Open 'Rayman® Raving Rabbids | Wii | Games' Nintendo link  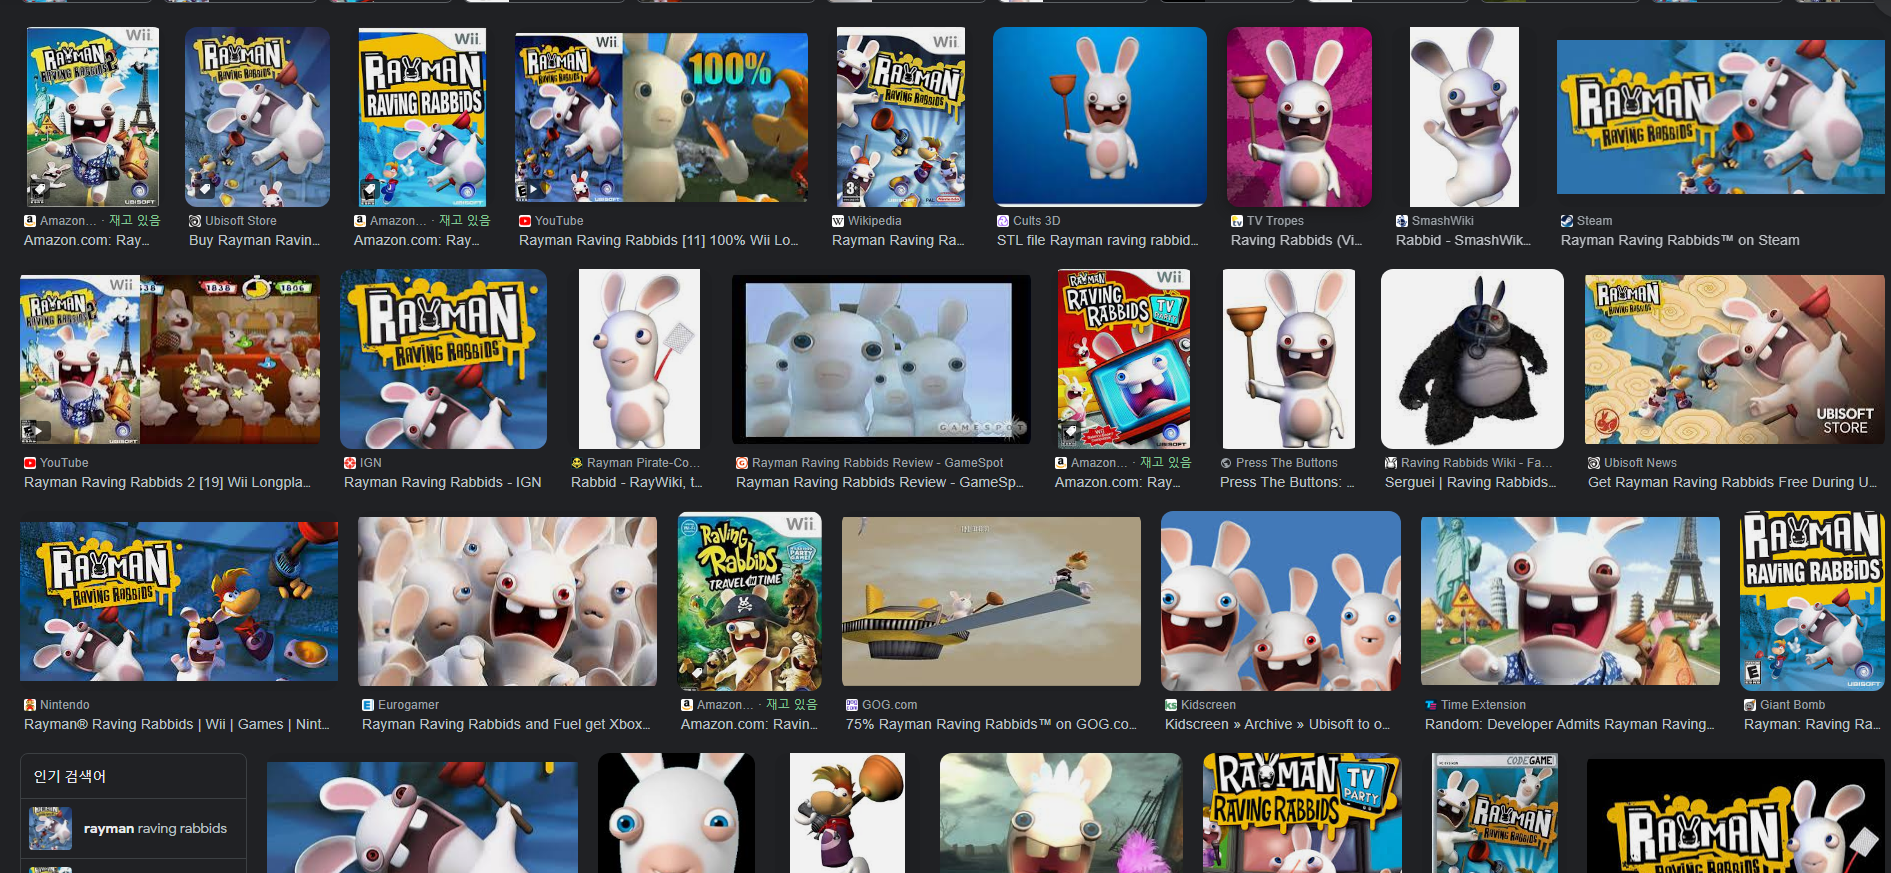pyautogui.click(x=177, y=724)
